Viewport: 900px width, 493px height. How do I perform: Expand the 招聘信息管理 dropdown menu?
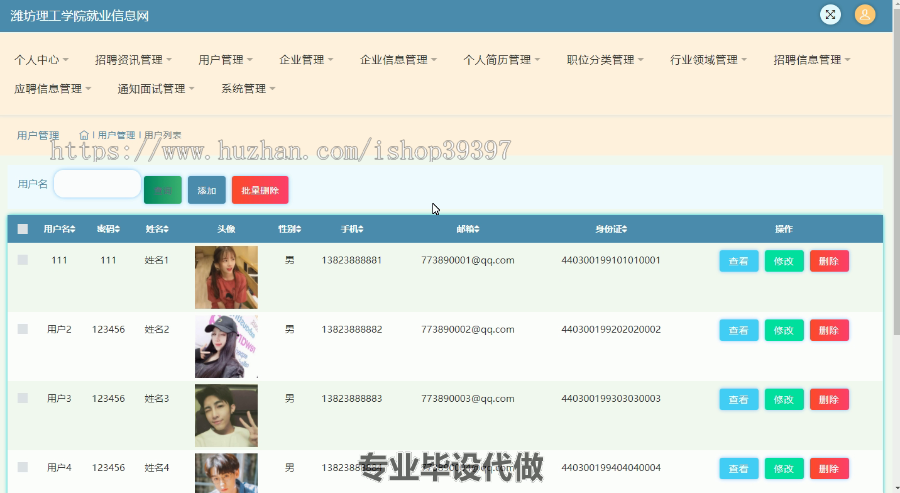pyautogui.click(x=812, y=60)
